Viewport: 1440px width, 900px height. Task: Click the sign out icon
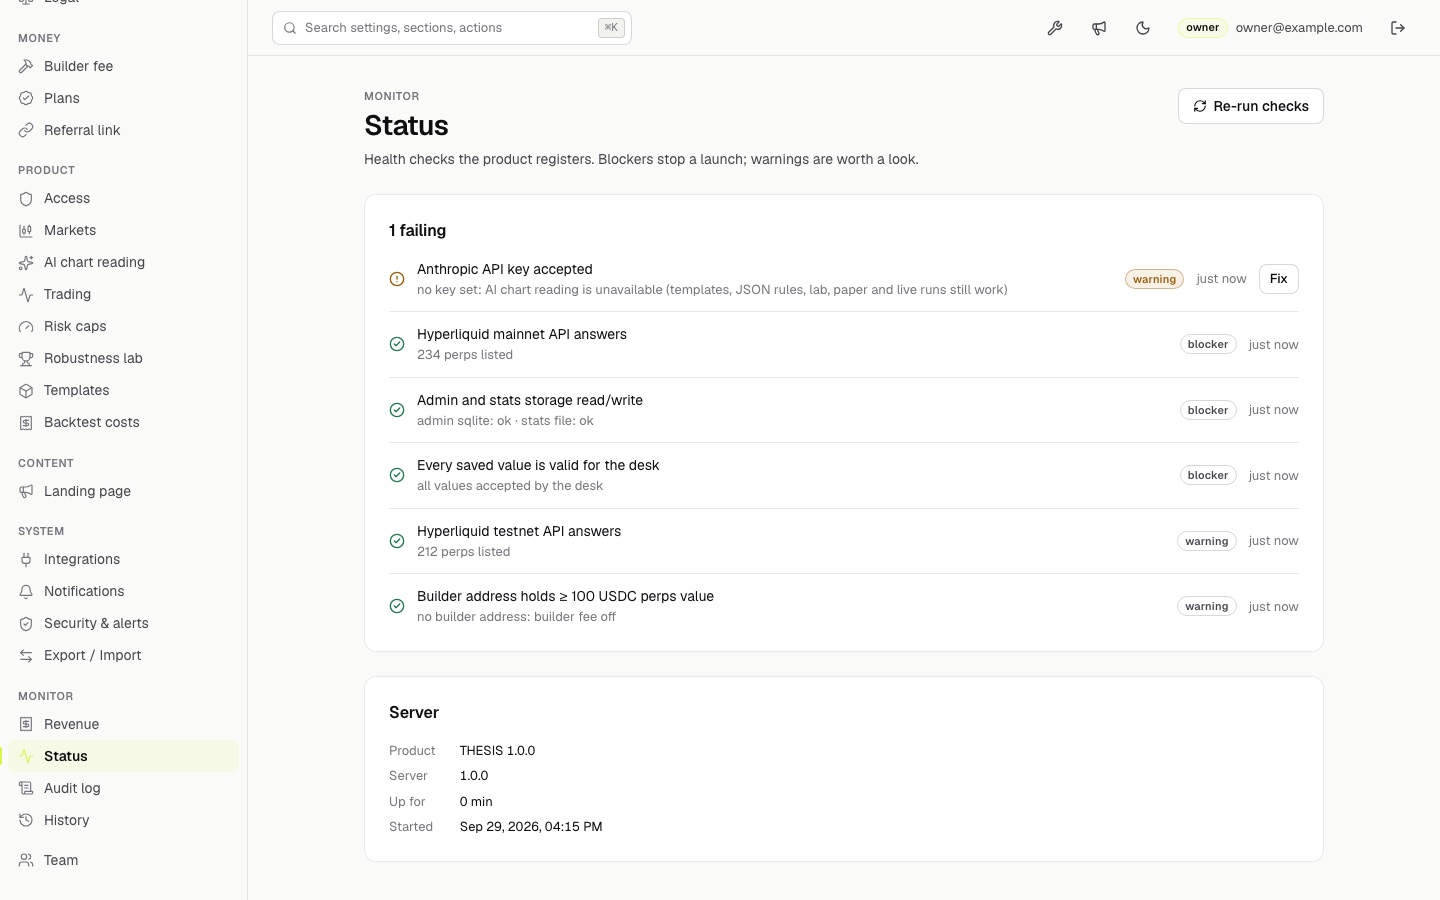[x=1398, y=28]
